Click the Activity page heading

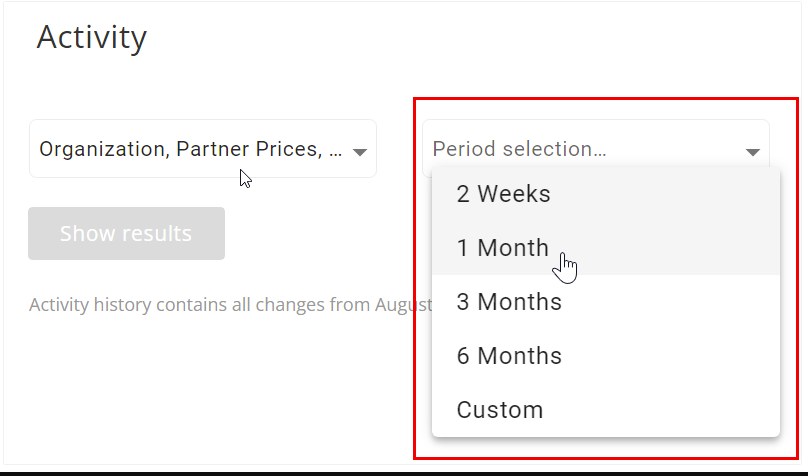click(x=92, y=37)
